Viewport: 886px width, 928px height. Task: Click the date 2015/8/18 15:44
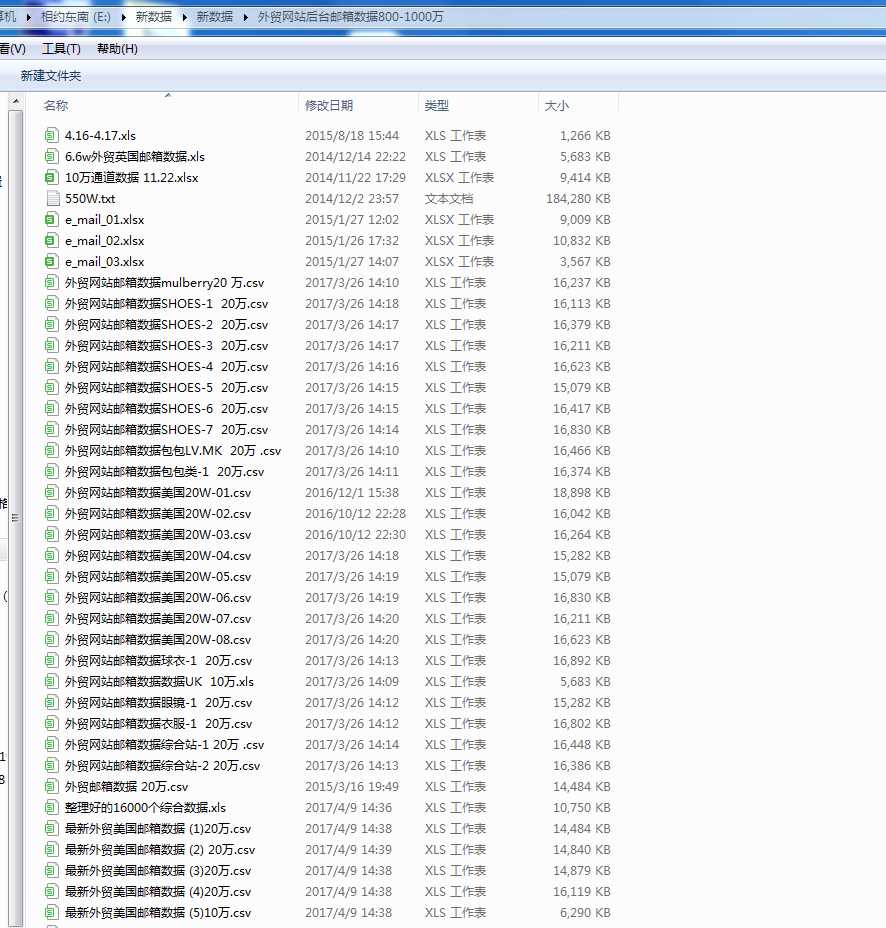[x=352, y=136]
